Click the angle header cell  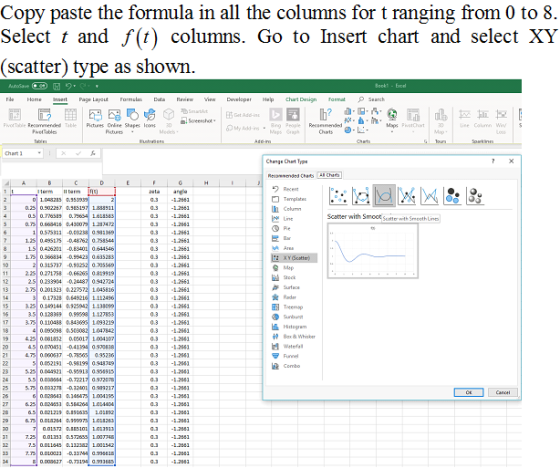(180, 191)
